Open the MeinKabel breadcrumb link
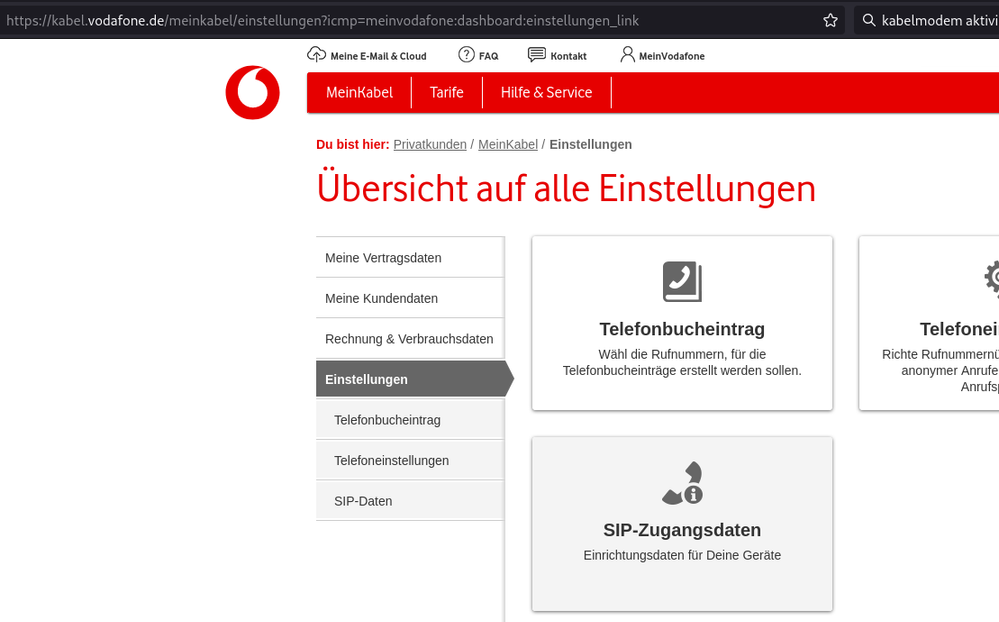Image resolution: width=999 pixels, height=622 pixels. 508,144
